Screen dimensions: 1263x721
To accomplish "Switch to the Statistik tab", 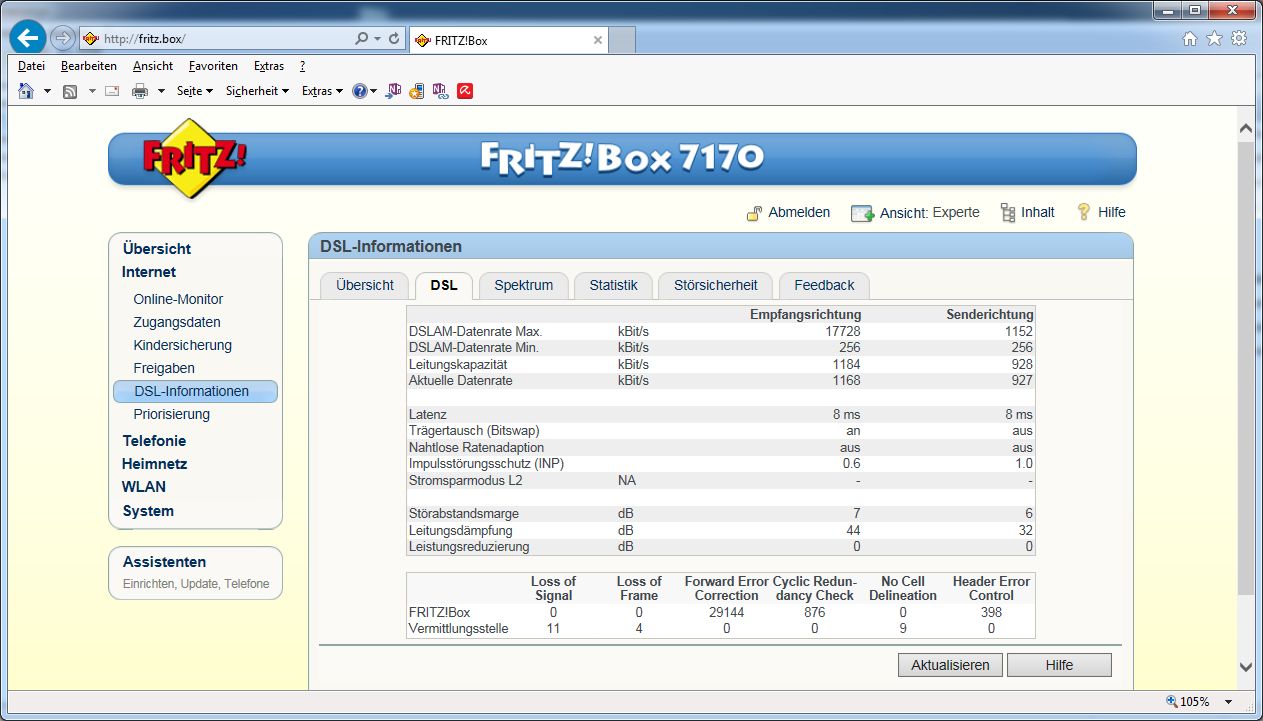I will click(613, 285).
